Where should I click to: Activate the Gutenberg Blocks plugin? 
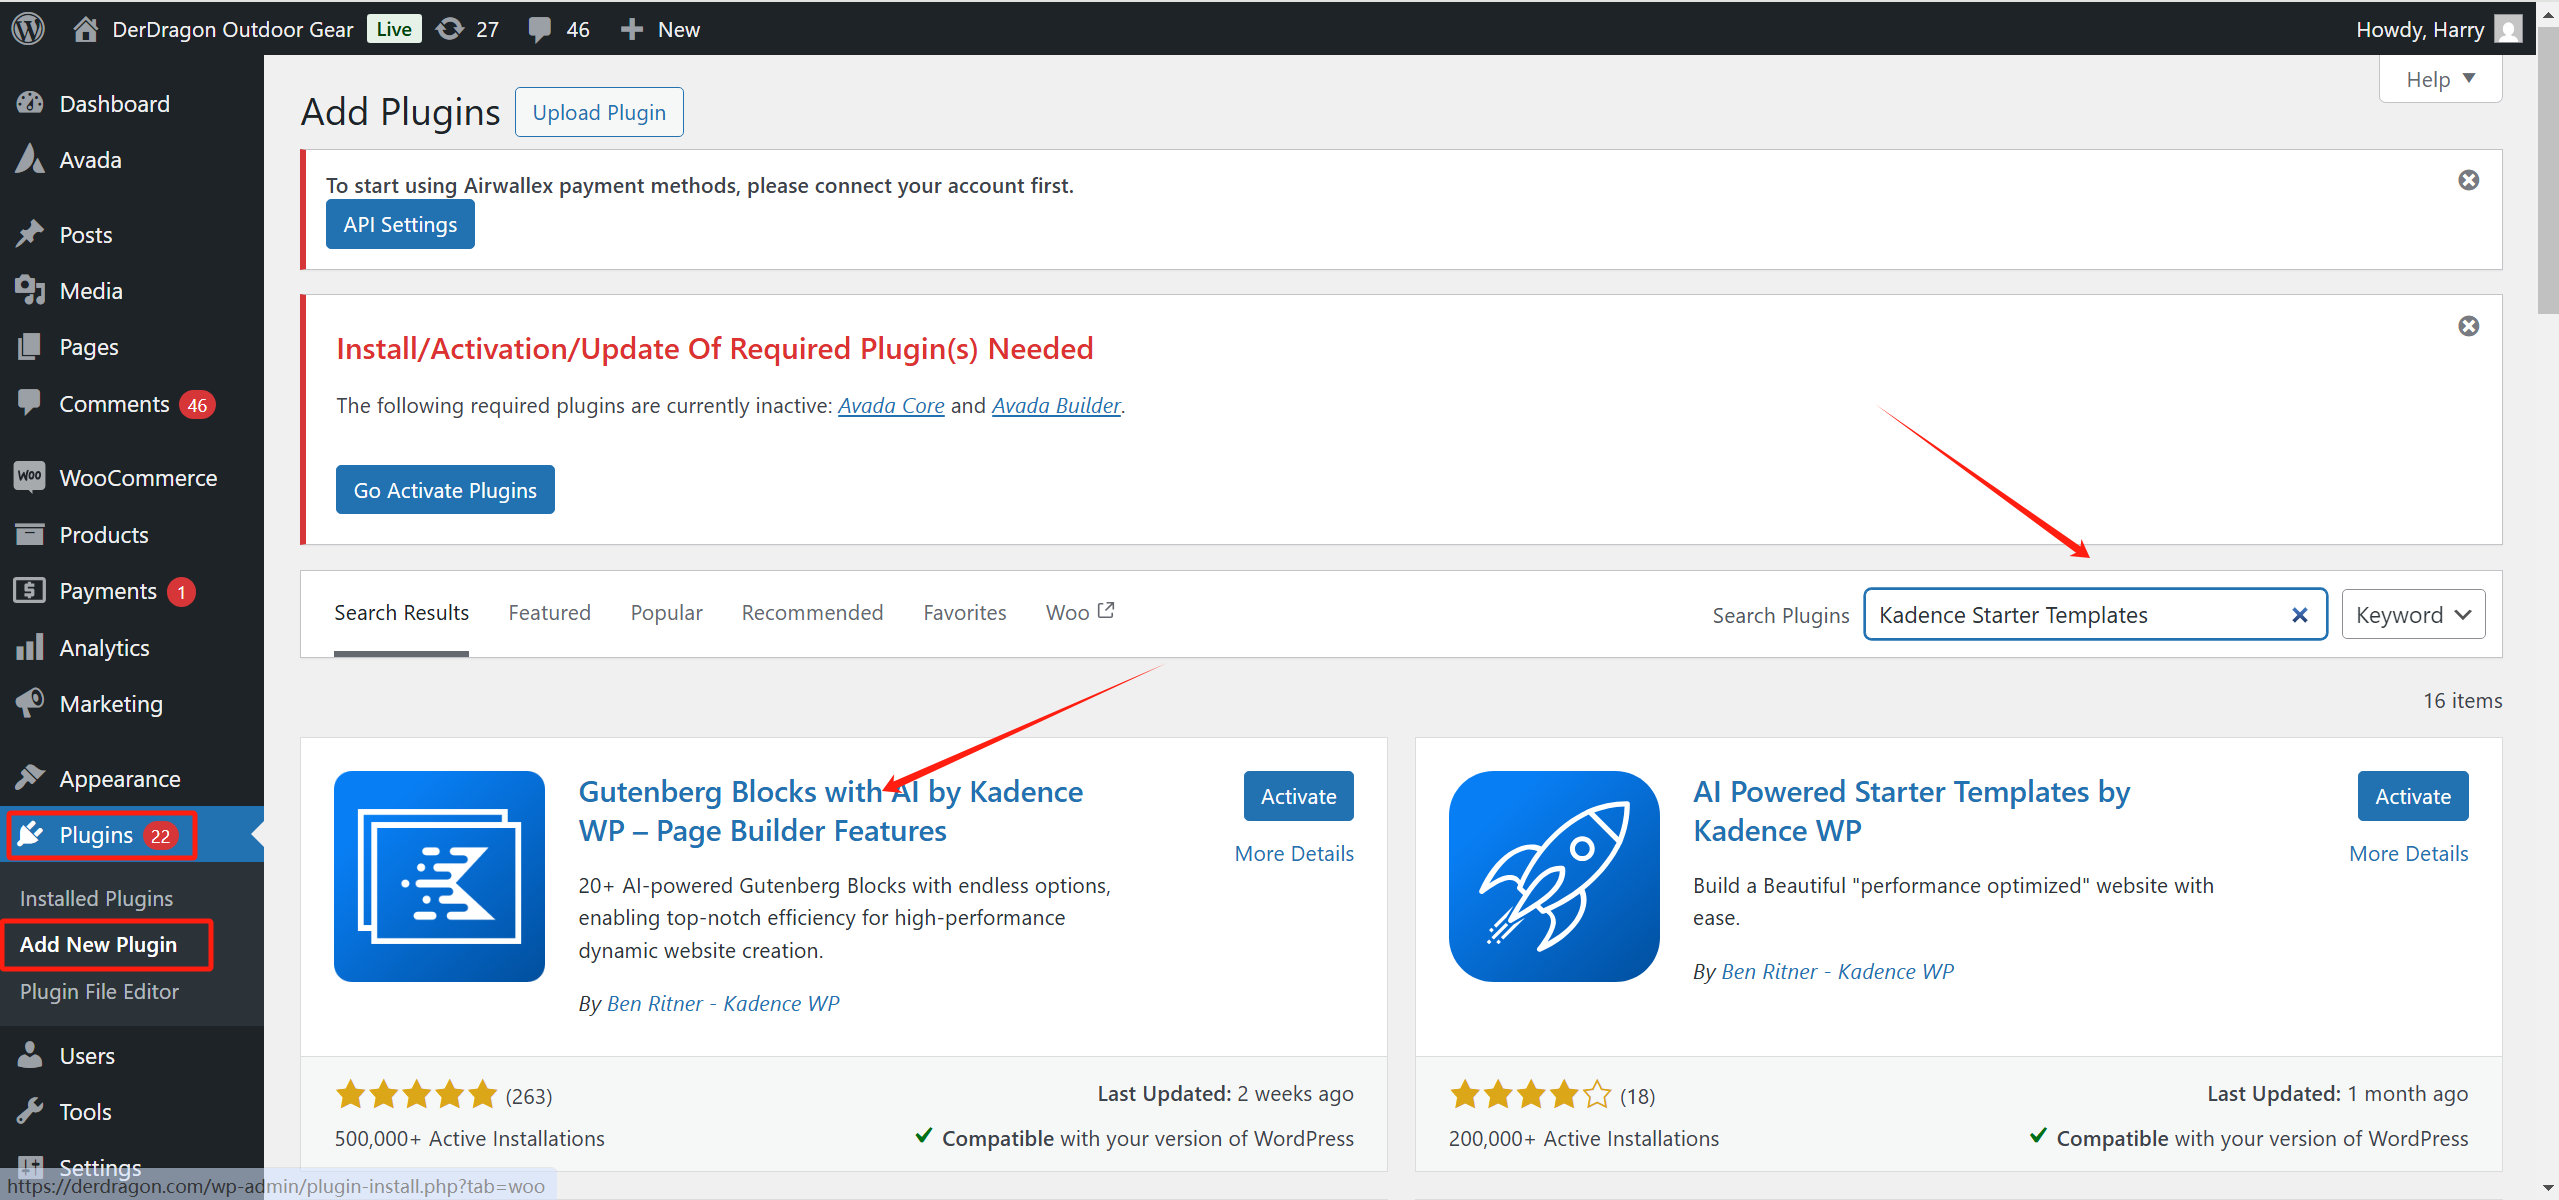[x=1297, y=795]
